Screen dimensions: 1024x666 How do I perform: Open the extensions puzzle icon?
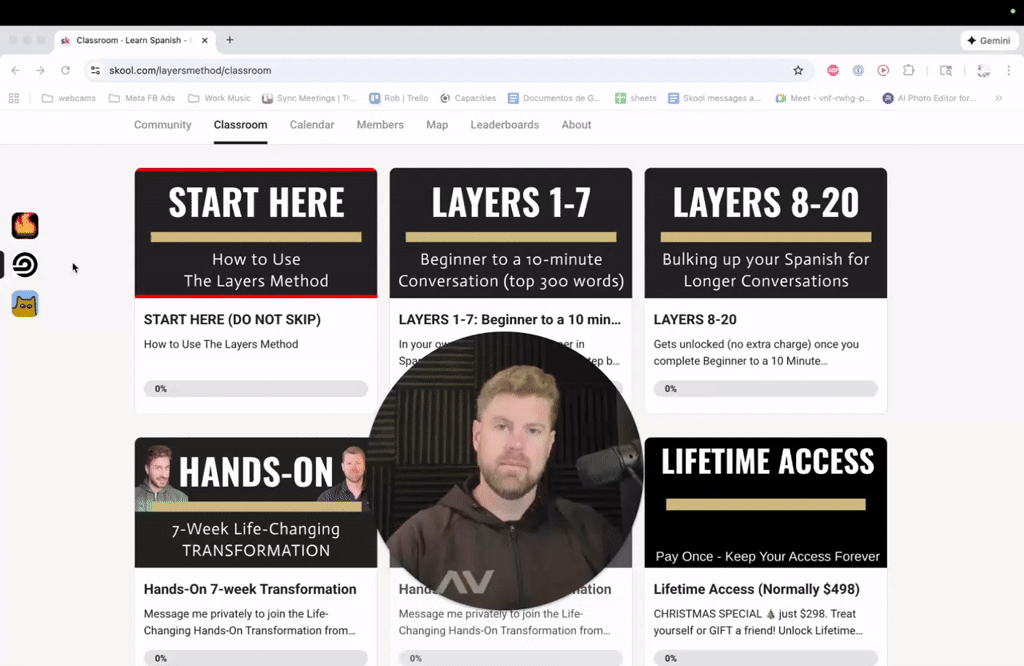coord(908,71)
